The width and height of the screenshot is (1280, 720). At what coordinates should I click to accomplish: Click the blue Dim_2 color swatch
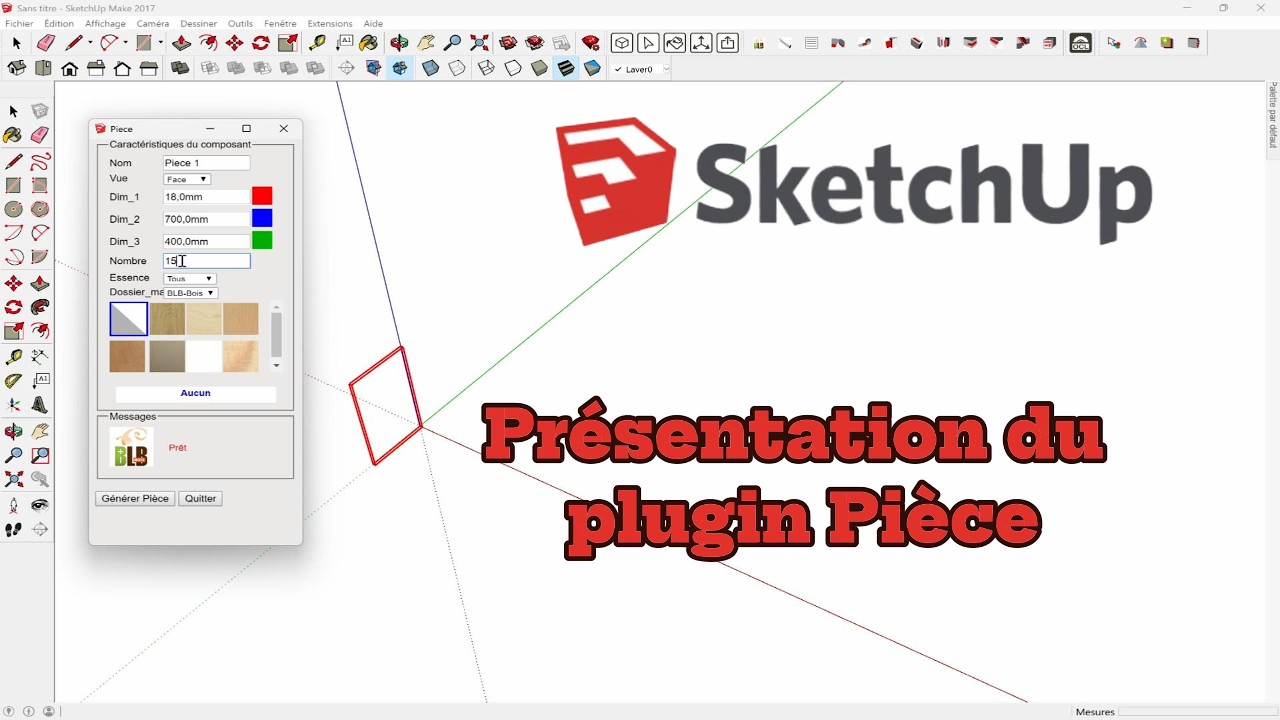tap(262, 218)
